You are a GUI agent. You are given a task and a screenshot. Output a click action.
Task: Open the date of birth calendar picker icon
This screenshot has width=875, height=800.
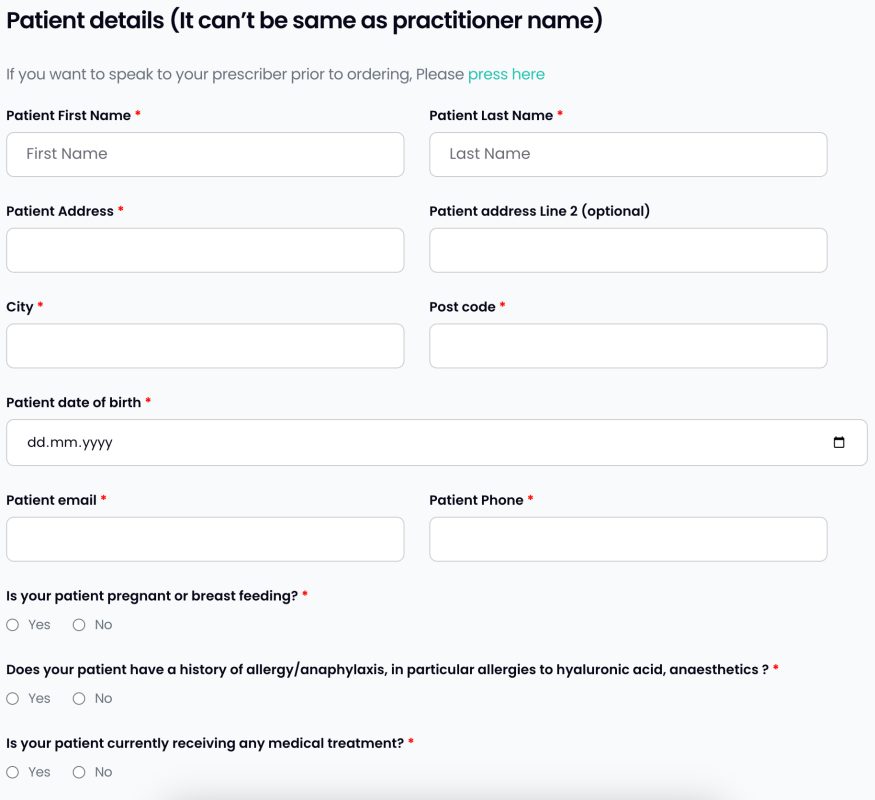coord(838,442)
